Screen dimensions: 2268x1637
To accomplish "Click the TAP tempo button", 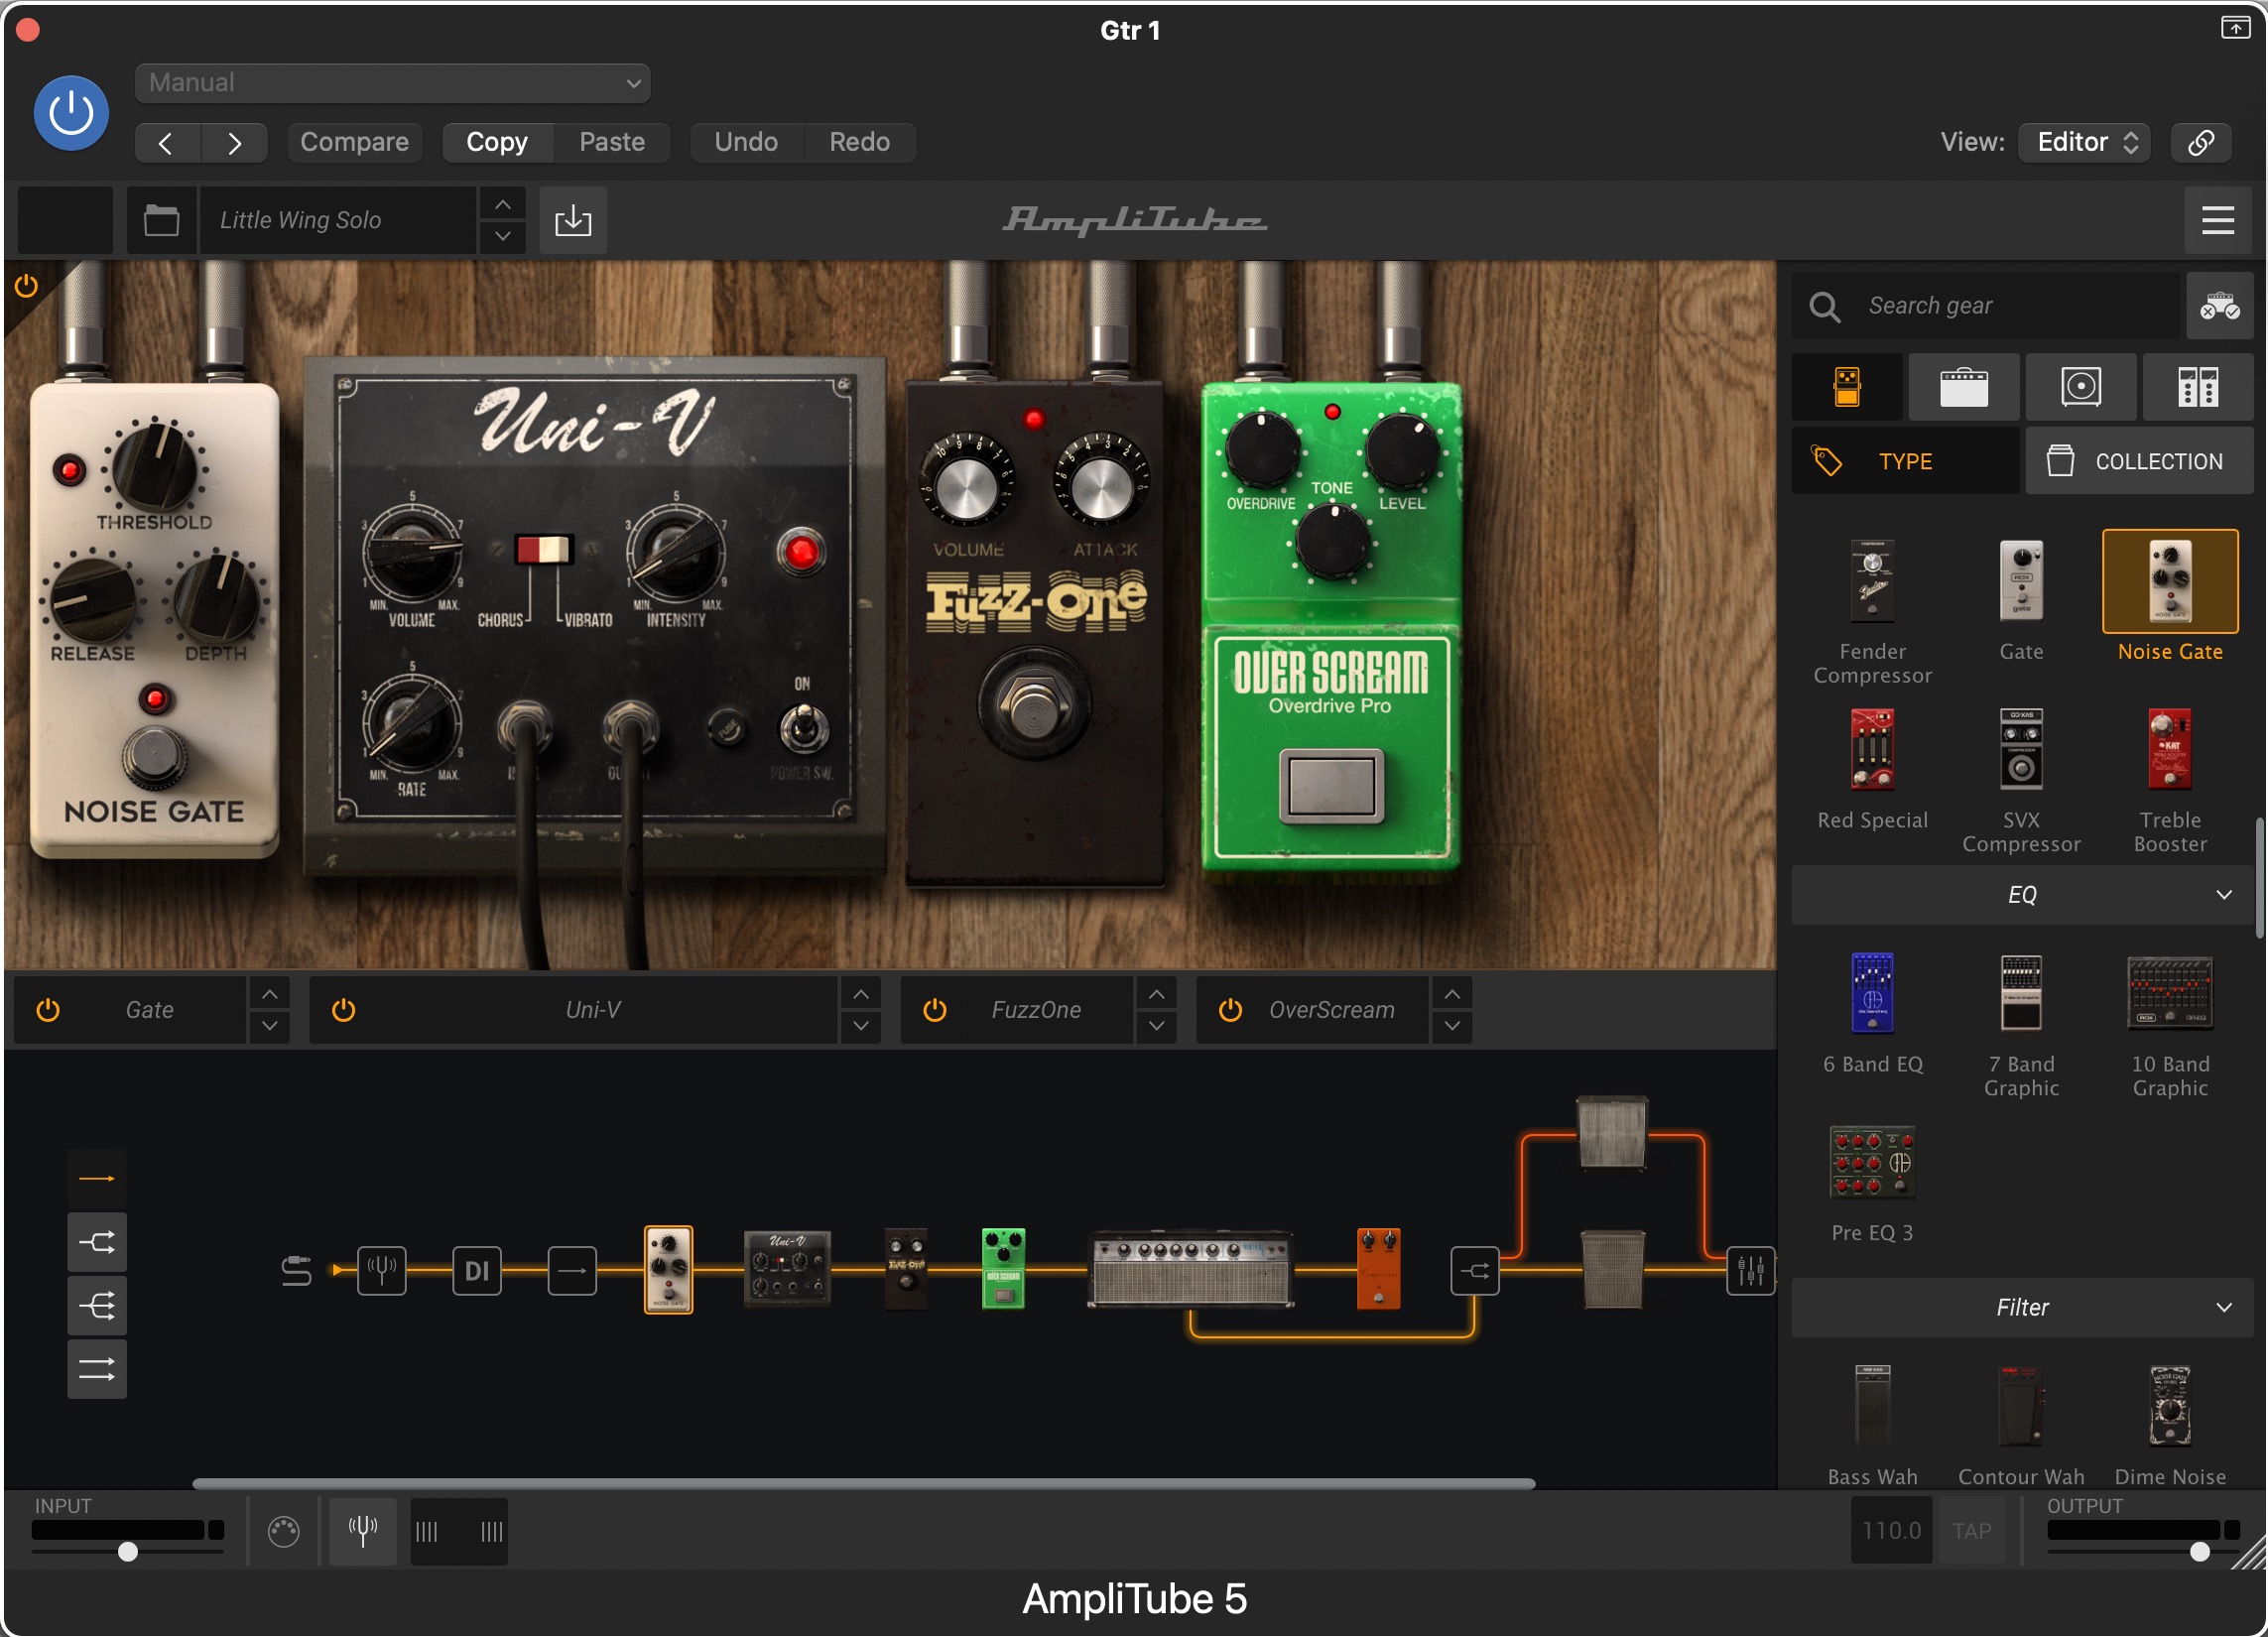I will [1972, 1531].
